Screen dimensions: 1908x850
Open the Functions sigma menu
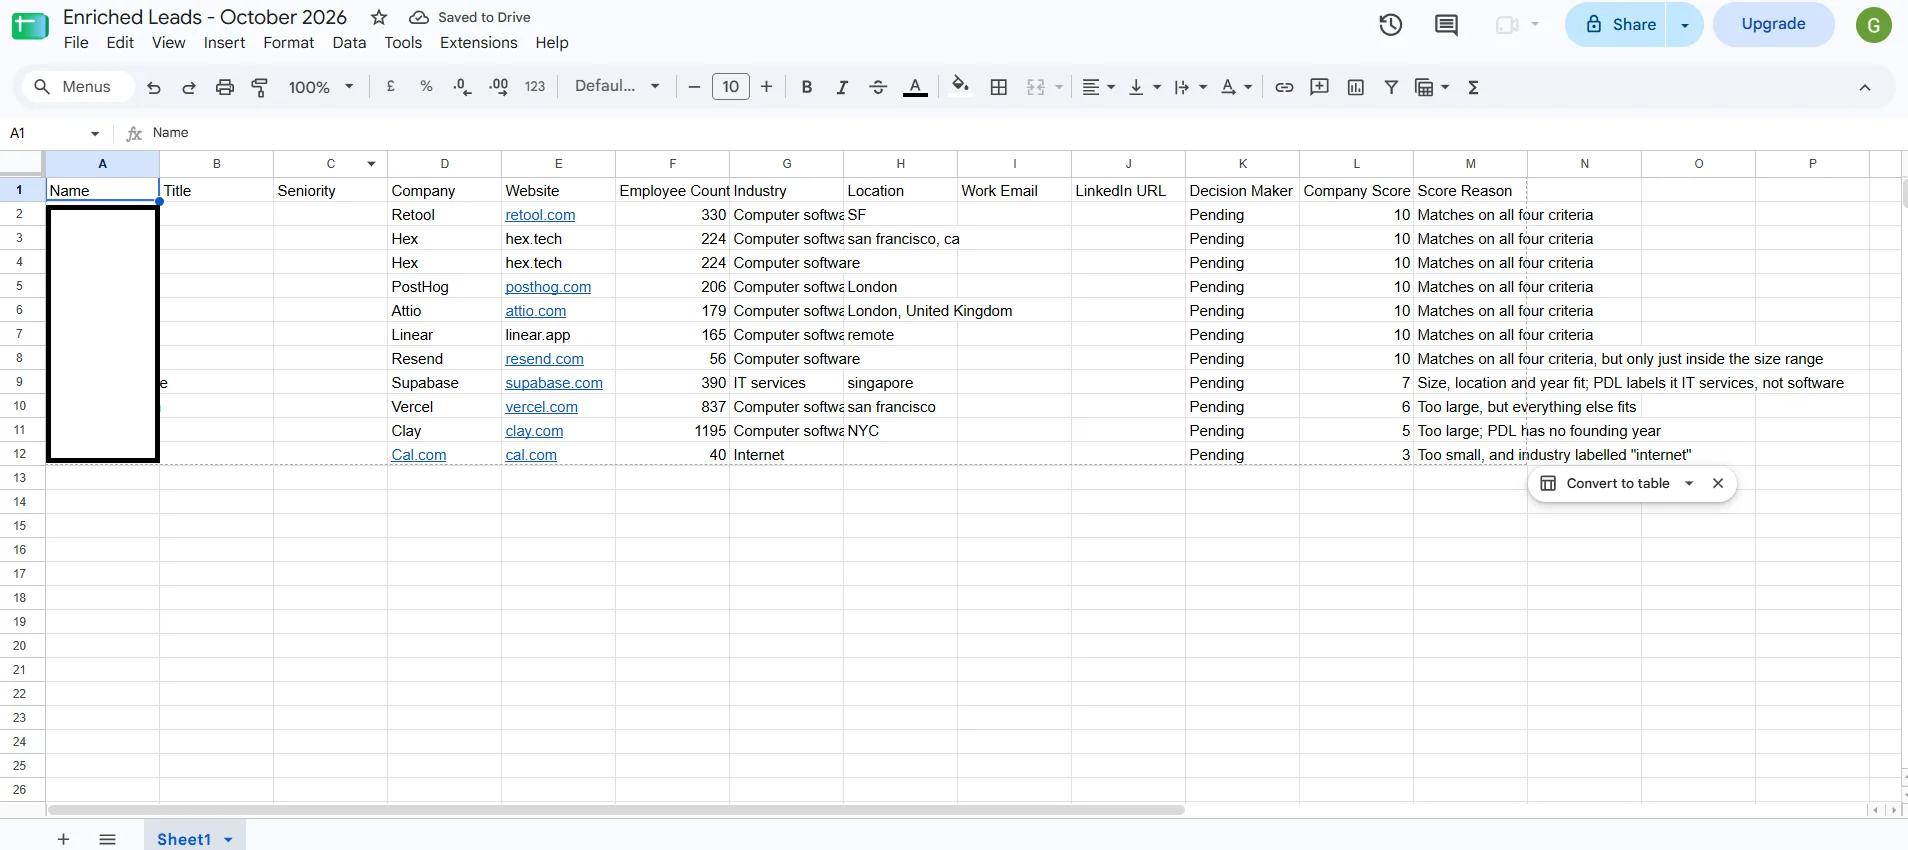click(x=1473, y=87)
